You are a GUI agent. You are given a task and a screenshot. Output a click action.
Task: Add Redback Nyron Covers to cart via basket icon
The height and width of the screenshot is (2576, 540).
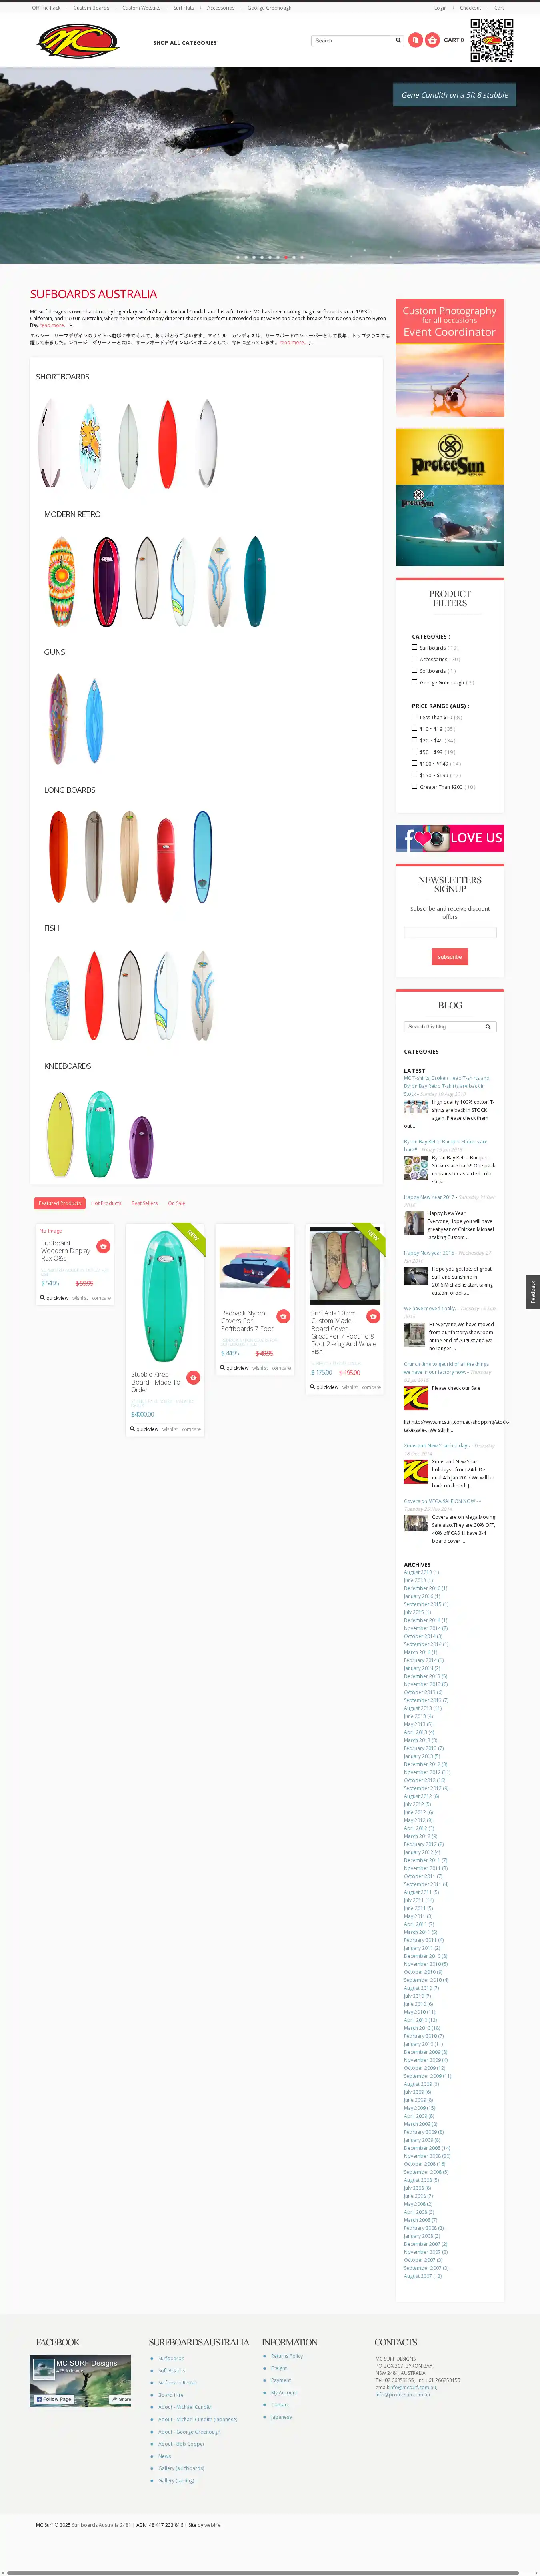(x=283, y=1316)
